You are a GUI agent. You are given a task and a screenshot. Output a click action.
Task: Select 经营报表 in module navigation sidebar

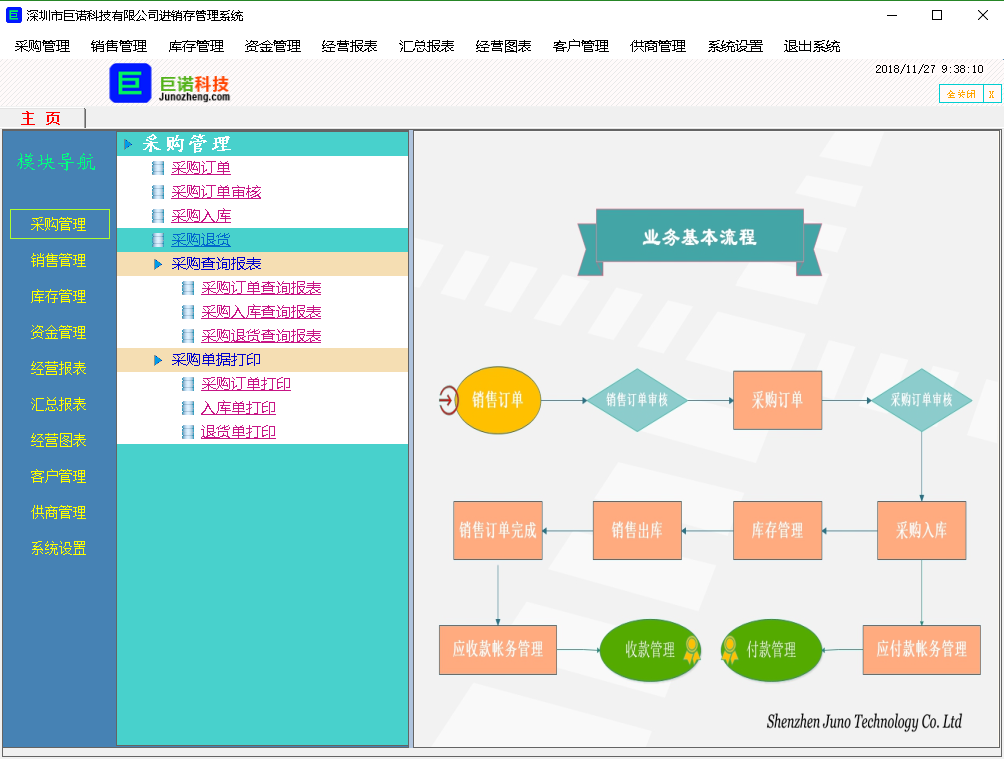58,368
